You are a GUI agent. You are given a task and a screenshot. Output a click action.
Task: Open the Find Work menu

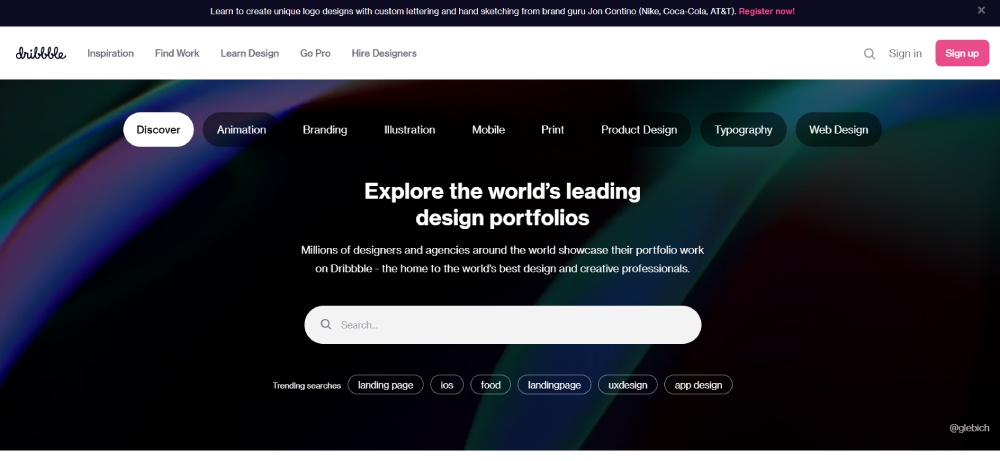[177, 54]
